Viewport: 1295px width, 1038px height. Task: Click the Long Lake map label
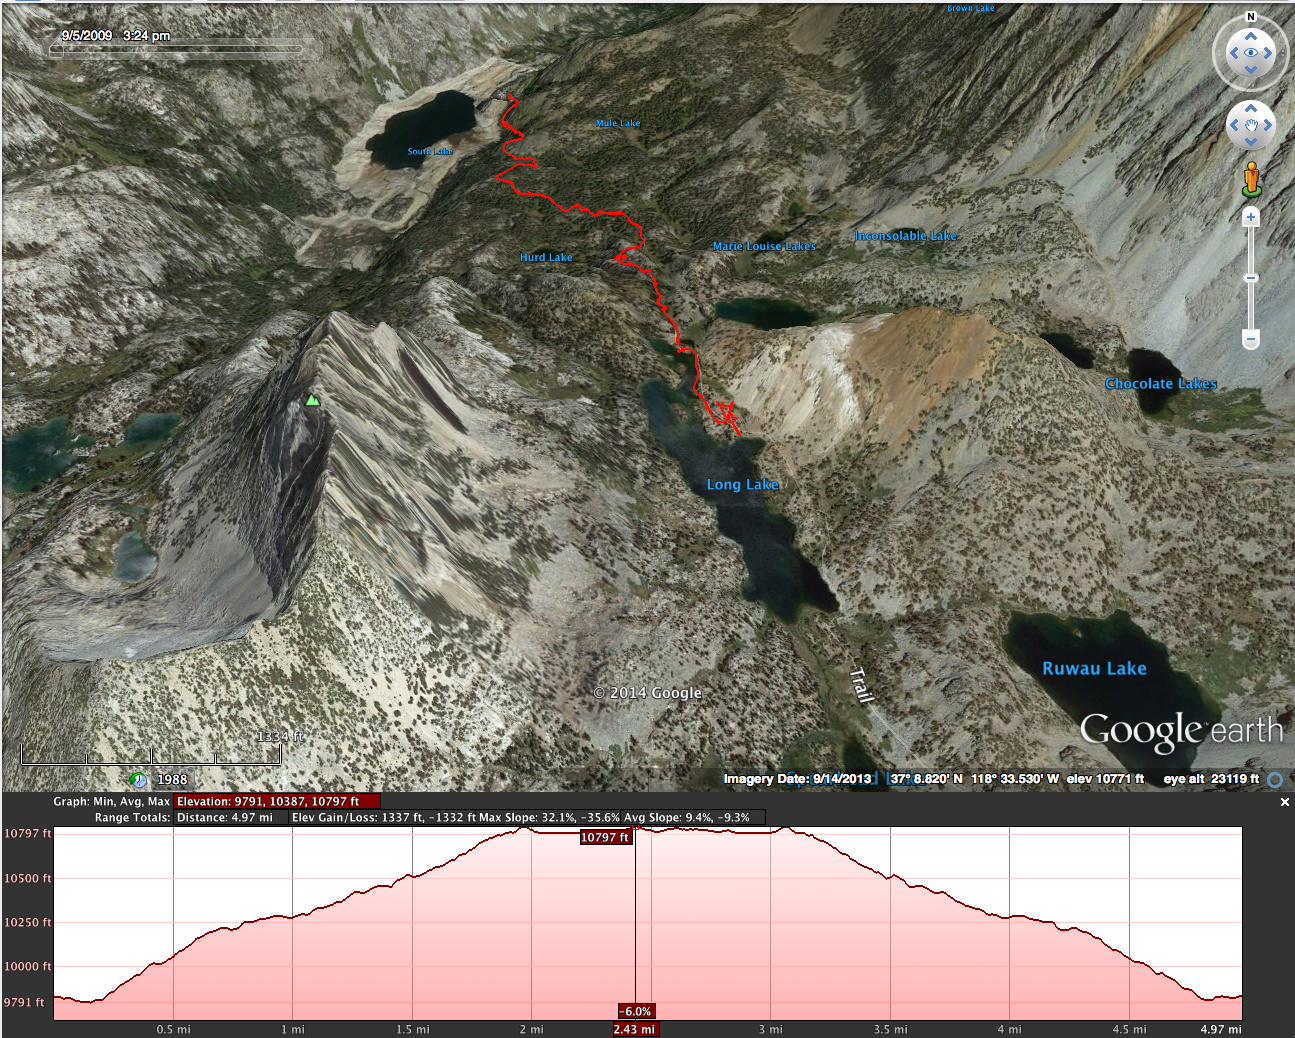click(x=742, y=485)
